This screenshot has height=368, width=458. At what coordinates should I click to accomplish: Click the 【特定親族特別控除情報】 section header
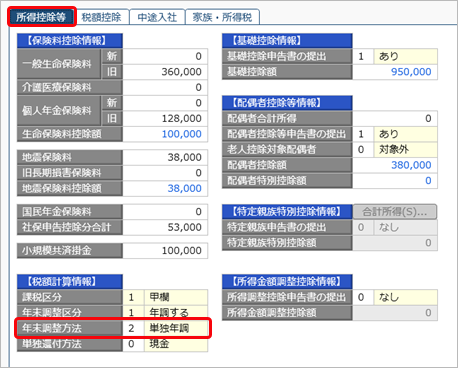point(287,212)
